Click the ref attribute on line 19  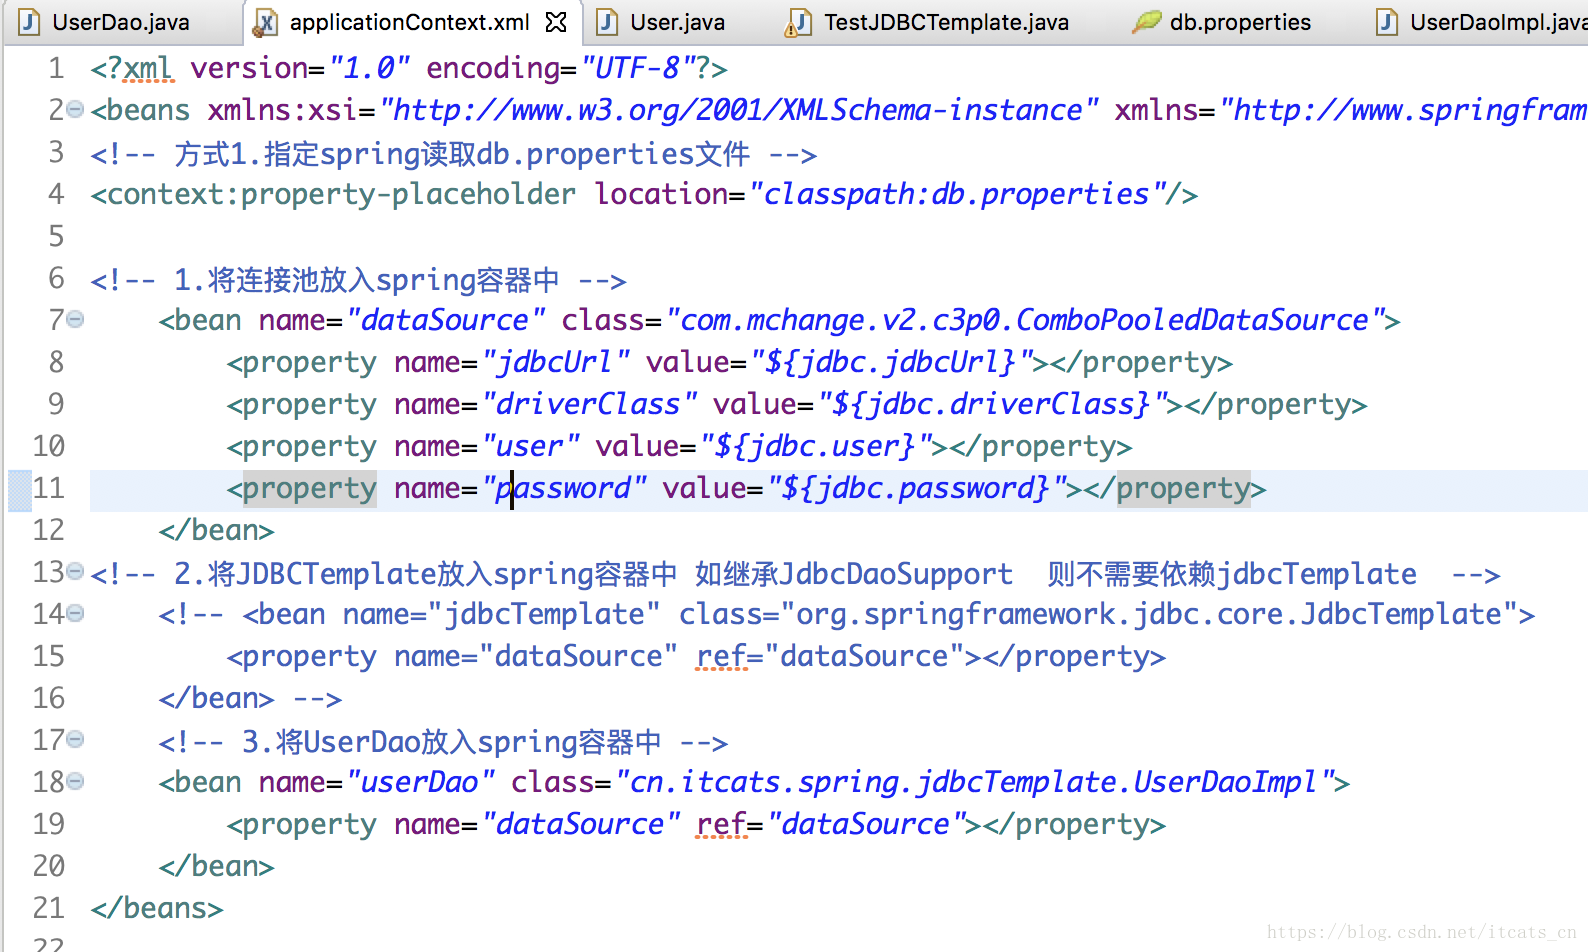click(722, 824)
